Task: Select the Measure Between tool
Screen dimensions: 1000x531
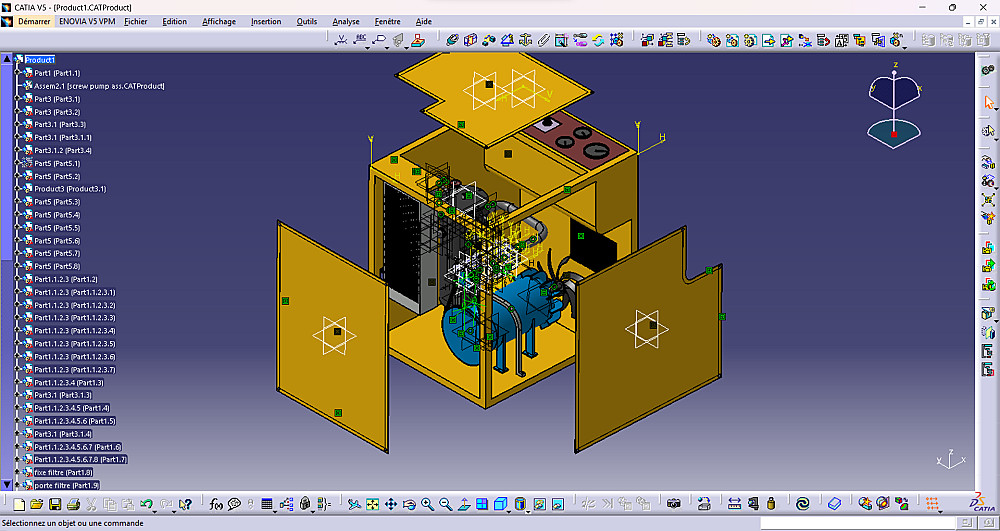Action: [735, 504]
